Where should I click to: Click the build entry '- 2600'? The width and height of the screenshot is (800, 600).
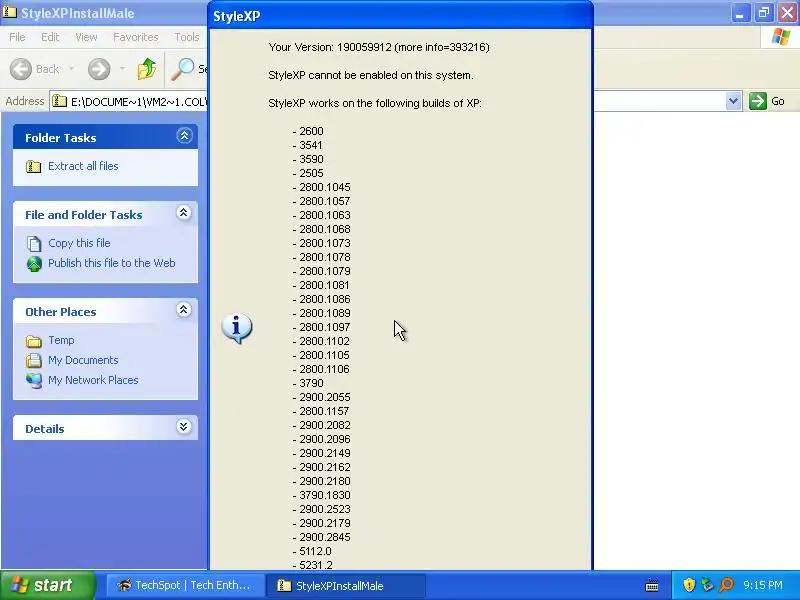(308, 131)
